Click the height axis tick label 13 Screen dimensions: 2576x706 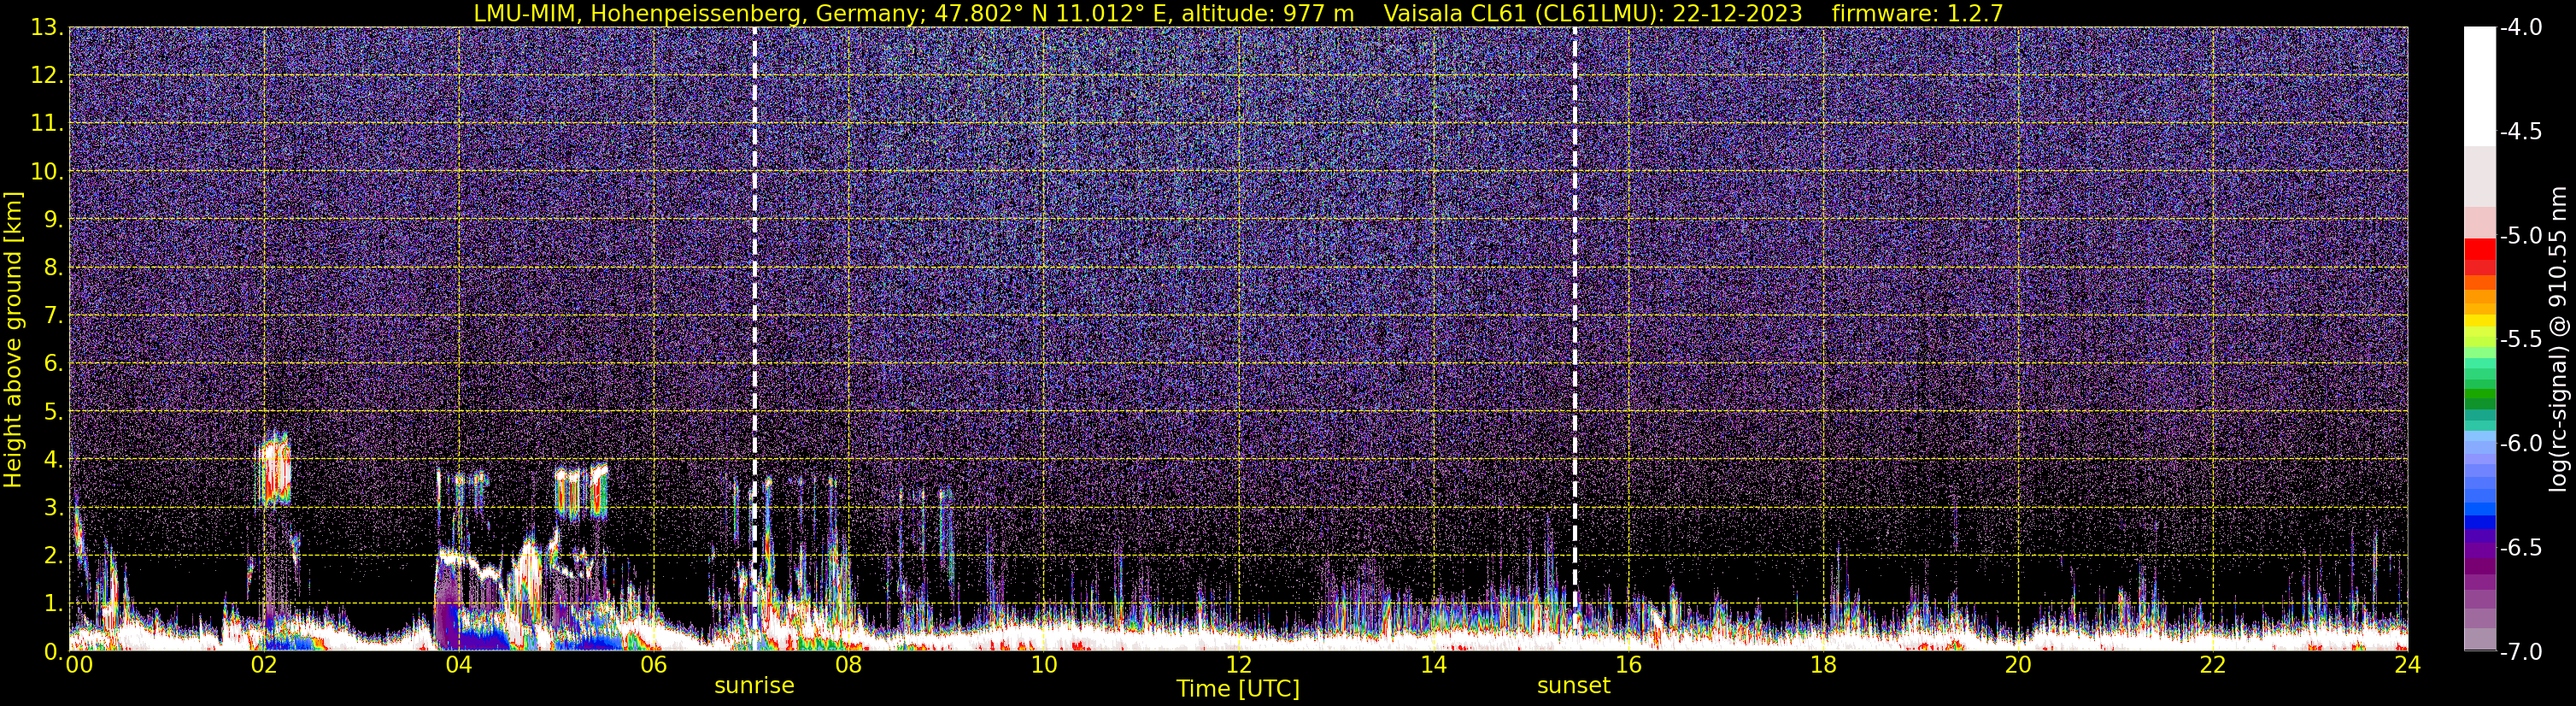coord(47,27)
